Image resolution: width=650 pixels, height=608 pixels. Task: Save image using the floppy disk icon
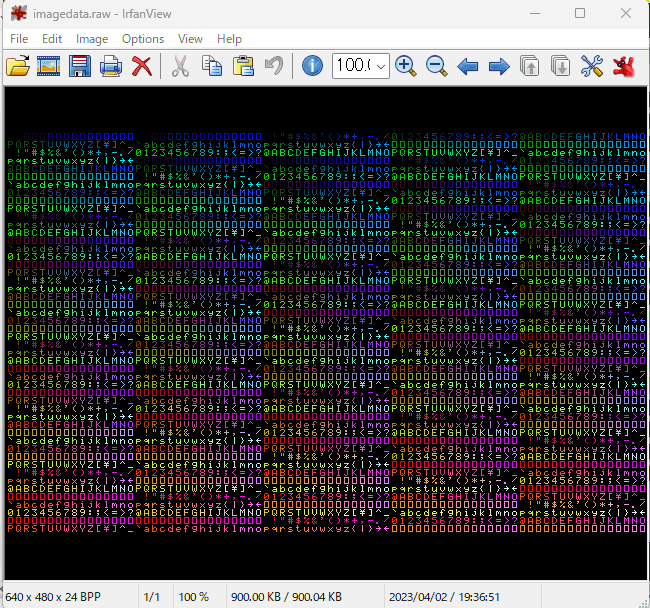point(80,66)
